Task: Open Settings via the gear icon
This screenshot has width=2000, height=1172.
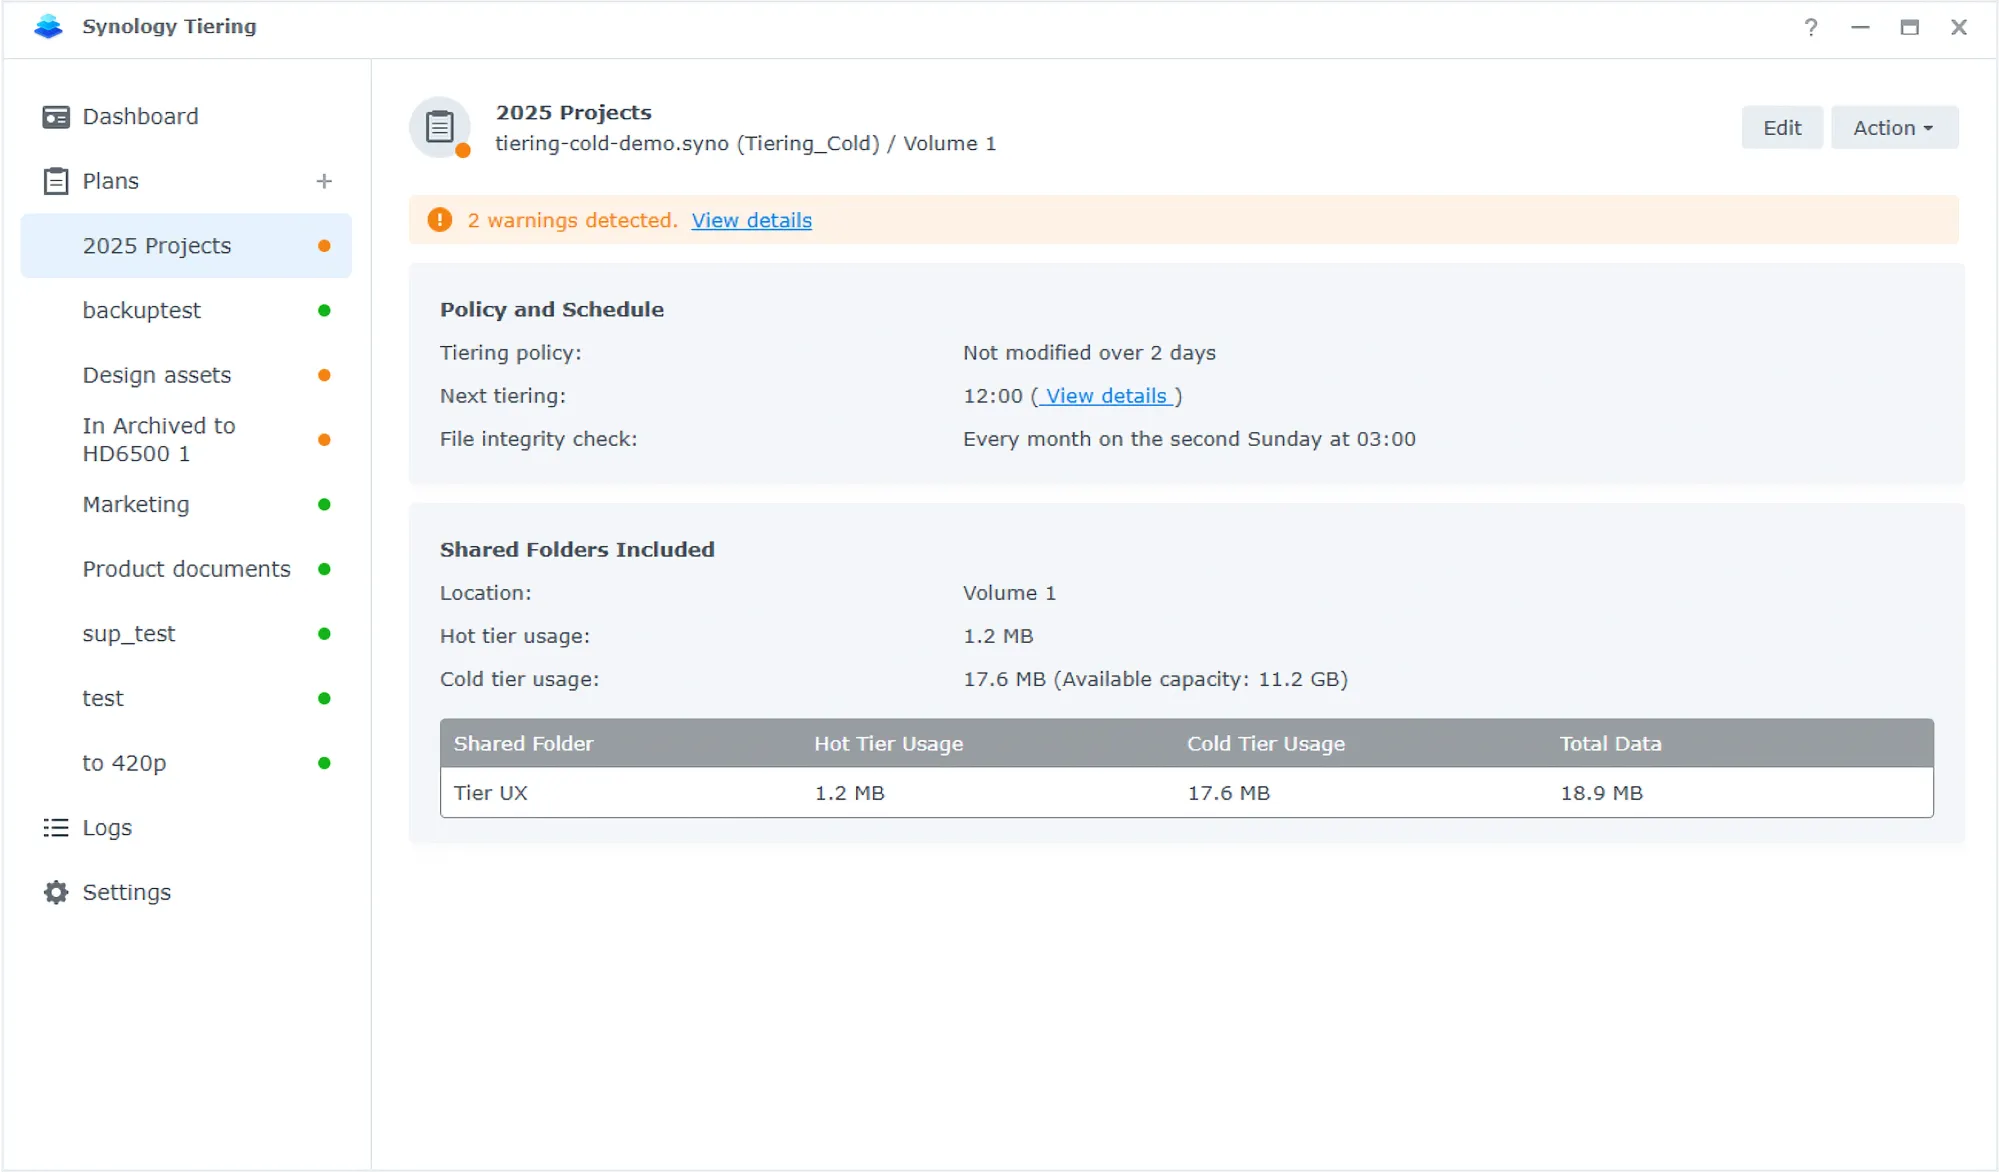Action: click(x=56, y=892)
